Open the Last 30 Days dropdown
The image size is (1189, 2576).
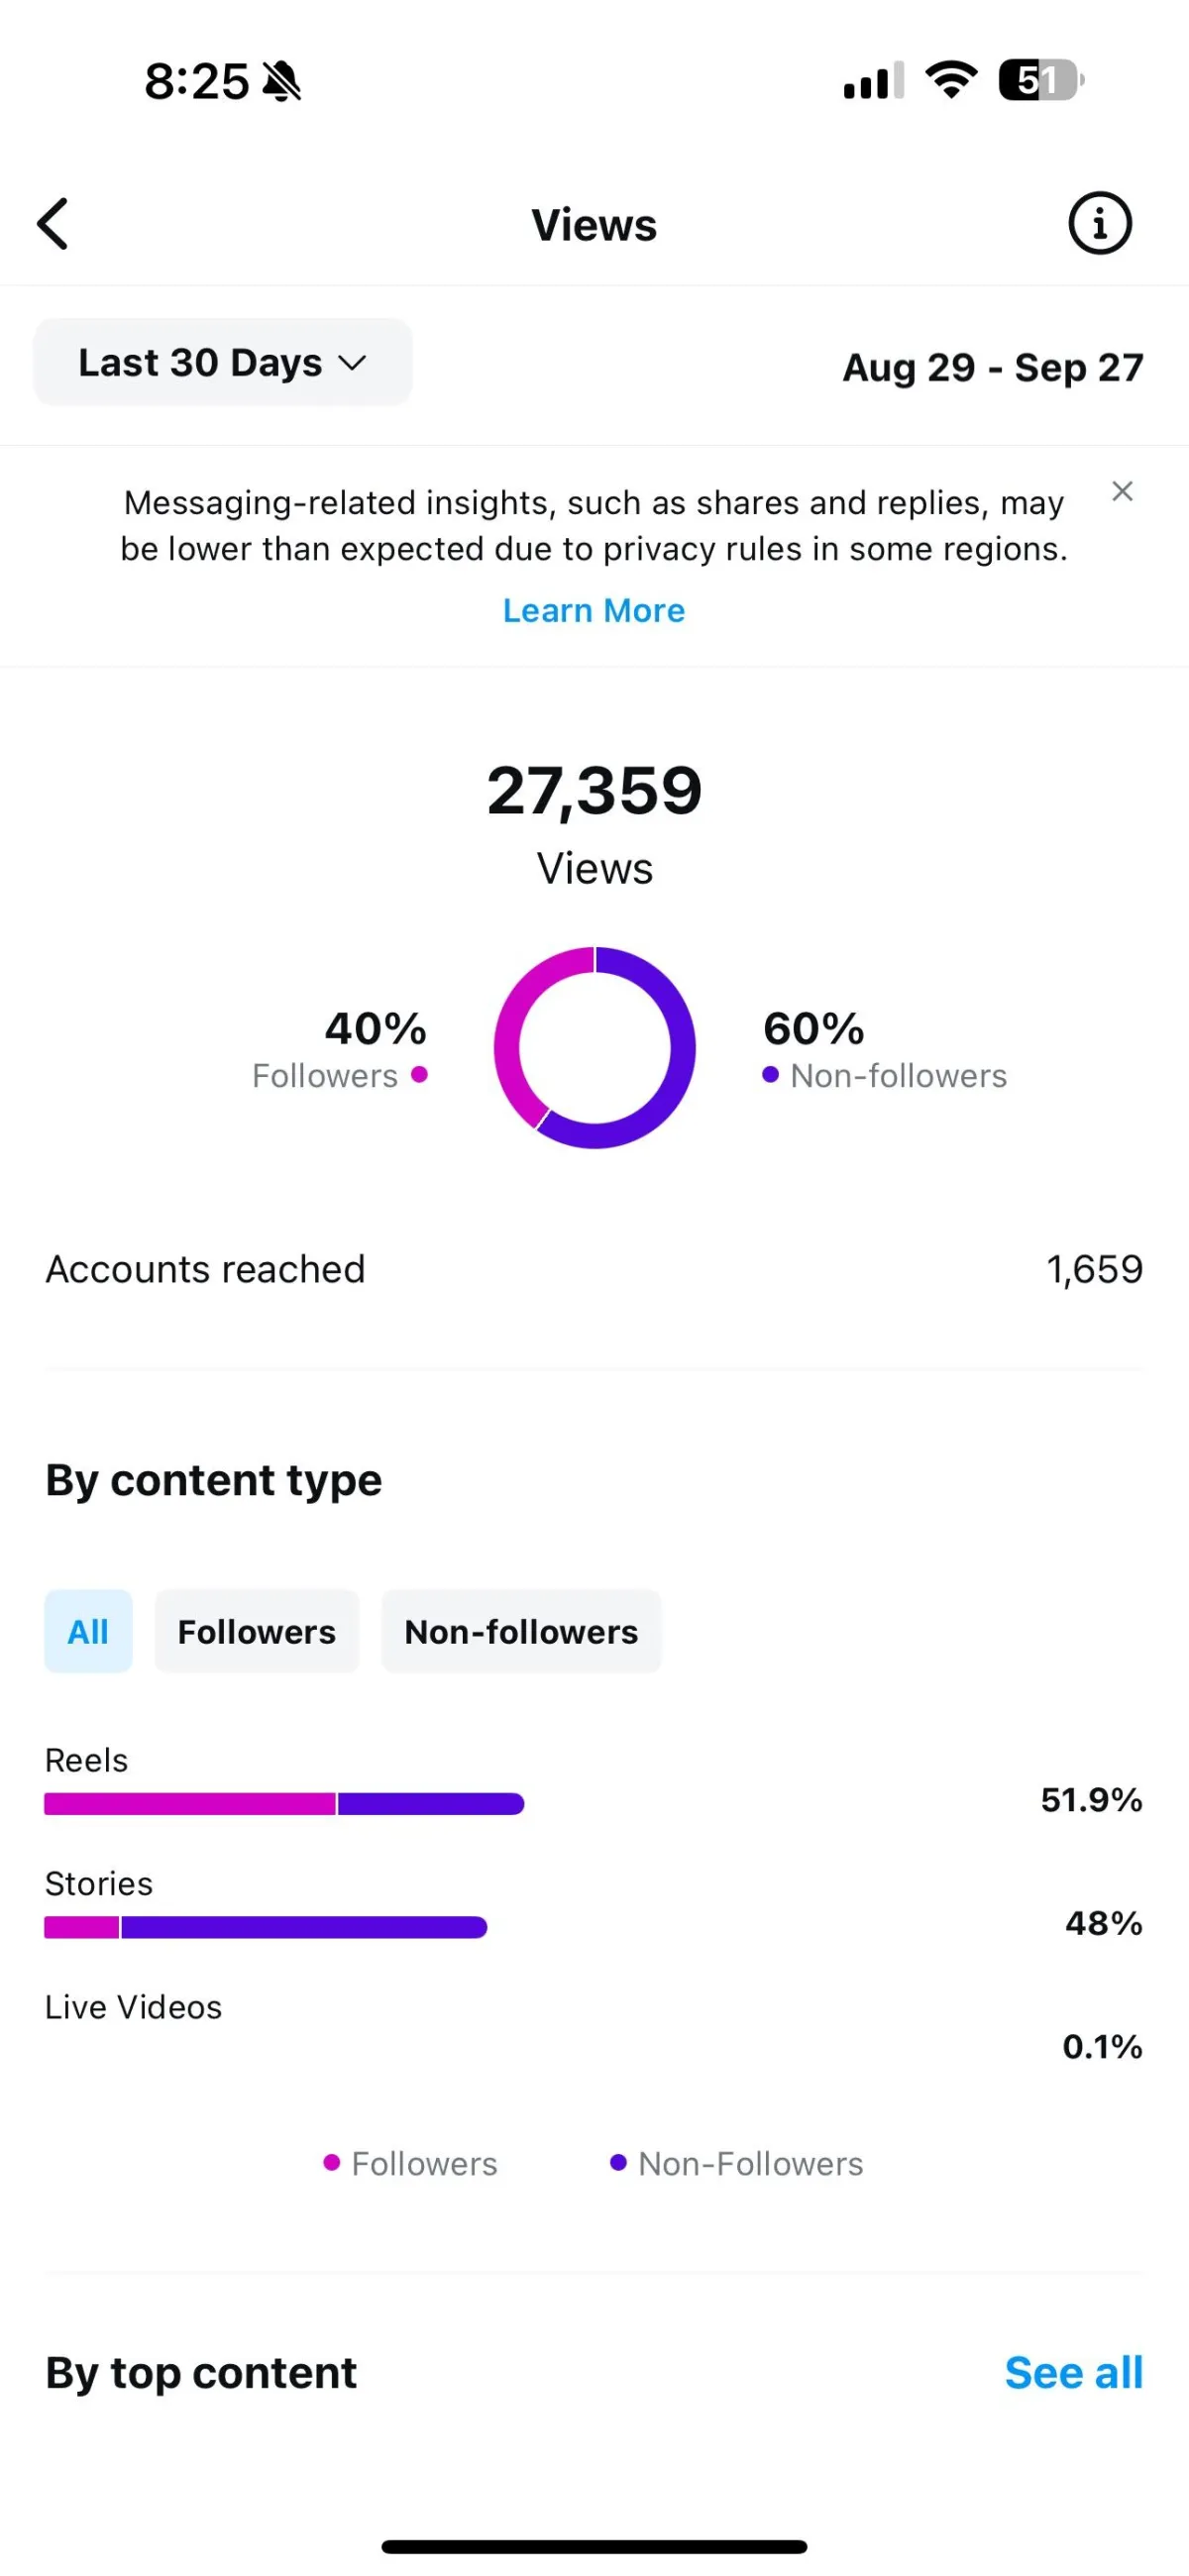[x=223, y=362]
